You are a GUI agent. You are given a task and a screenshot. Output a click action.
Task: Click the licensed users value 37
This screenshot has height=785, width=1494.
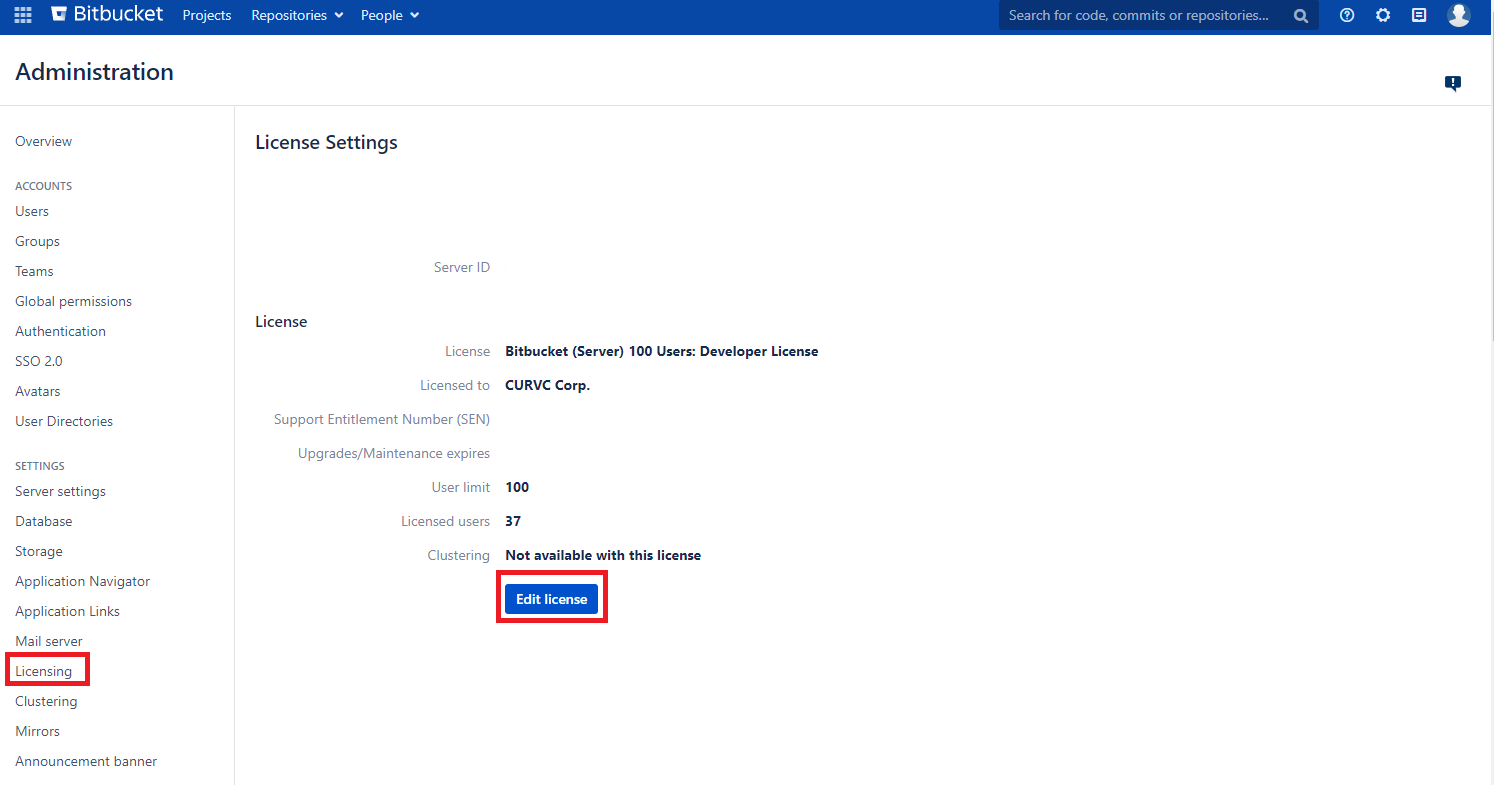(513, 521)
